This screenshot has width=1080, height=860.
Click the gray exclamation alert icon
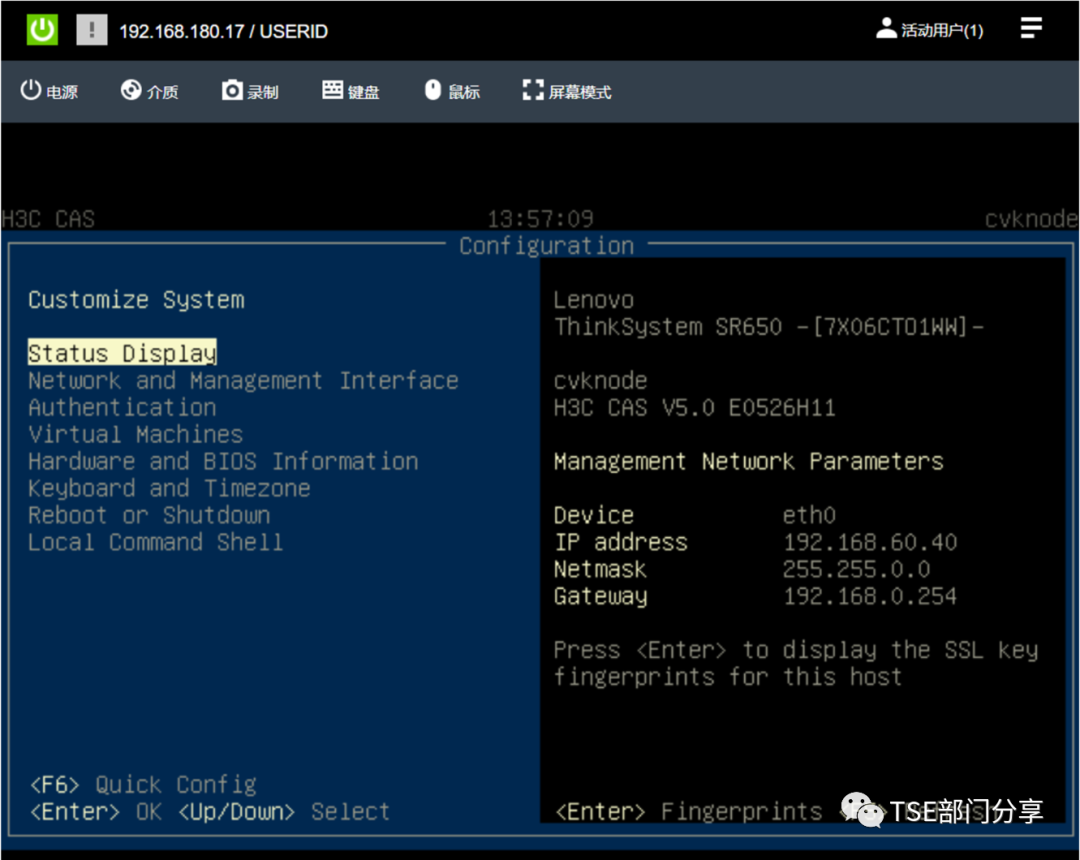92,30
